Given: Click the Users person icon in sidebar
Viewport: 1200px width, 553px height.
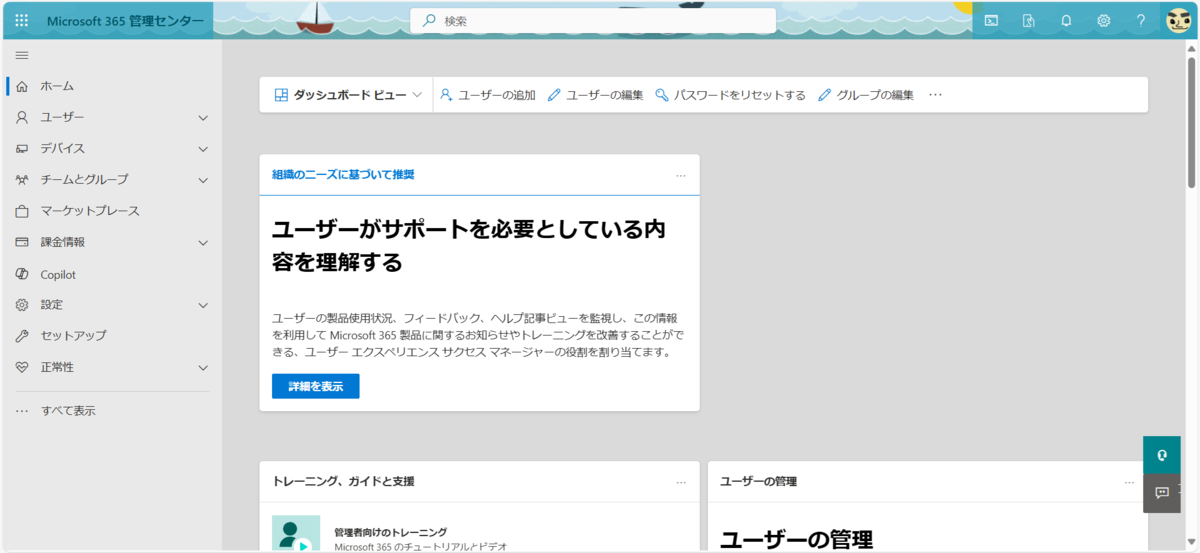Looking at the screenshot, I should (22, 117).
